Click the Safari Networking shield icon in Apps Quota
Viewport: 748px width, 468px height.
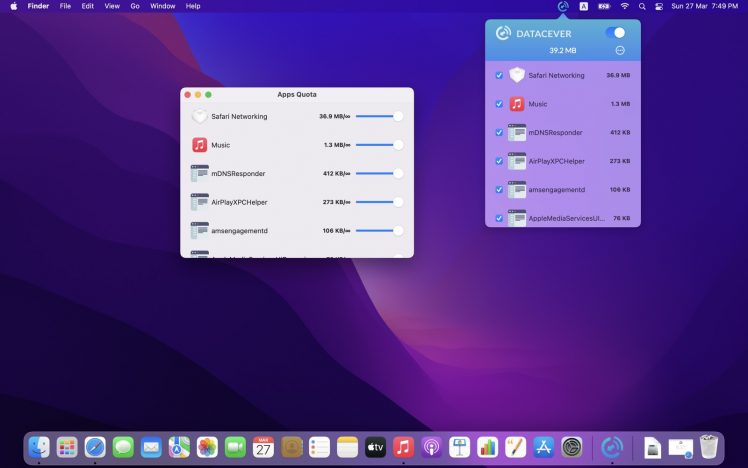click(x=200, y=116)
